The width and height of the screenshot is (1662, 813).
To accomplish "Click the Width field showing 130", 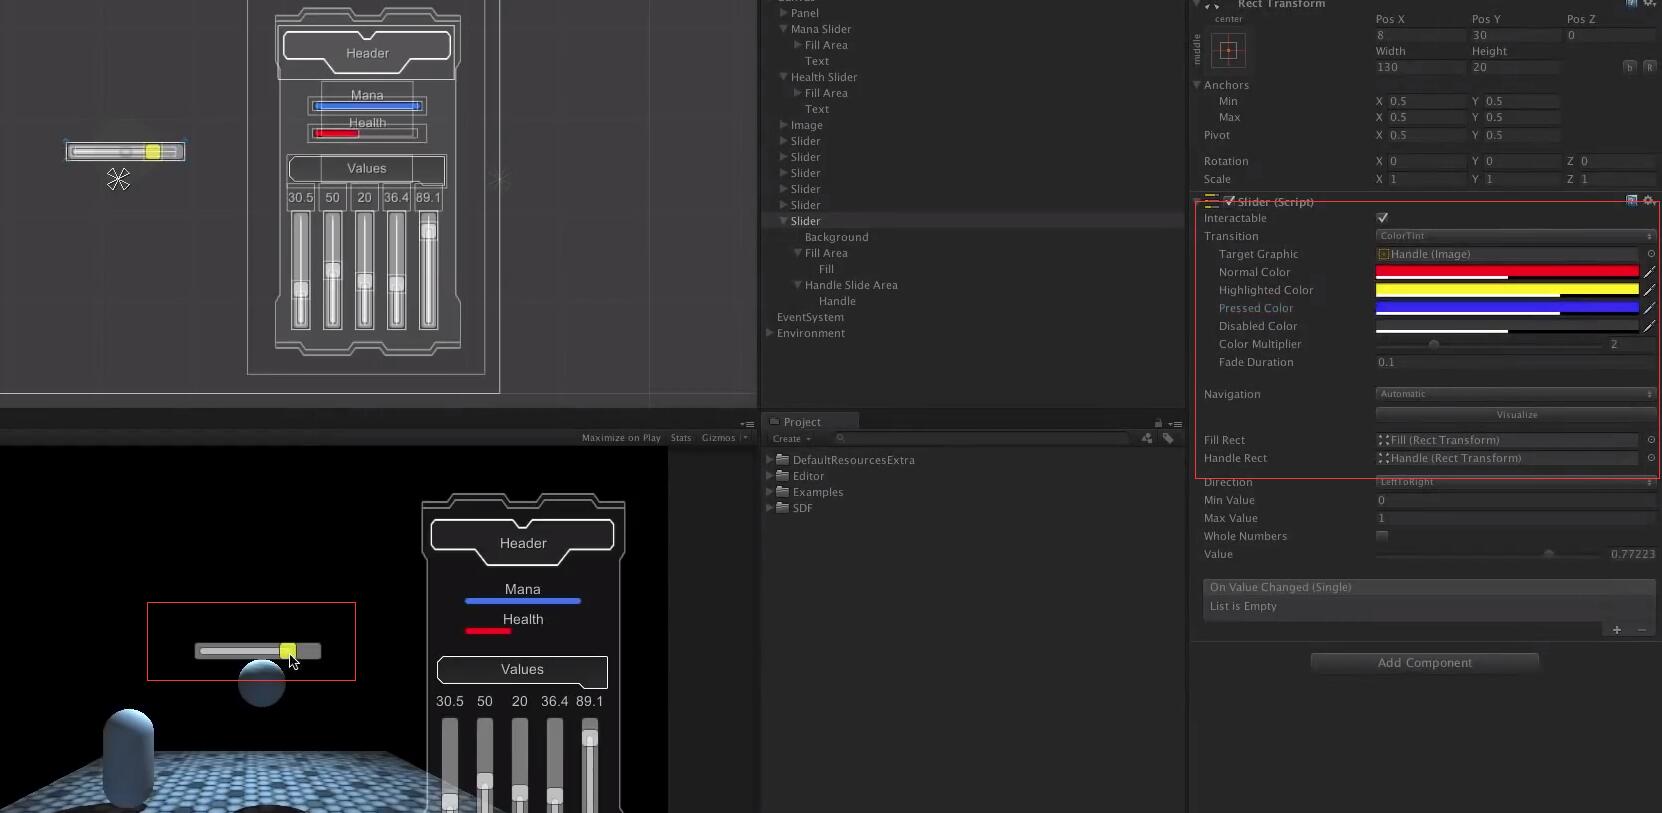I will (x=1418, y=67).
